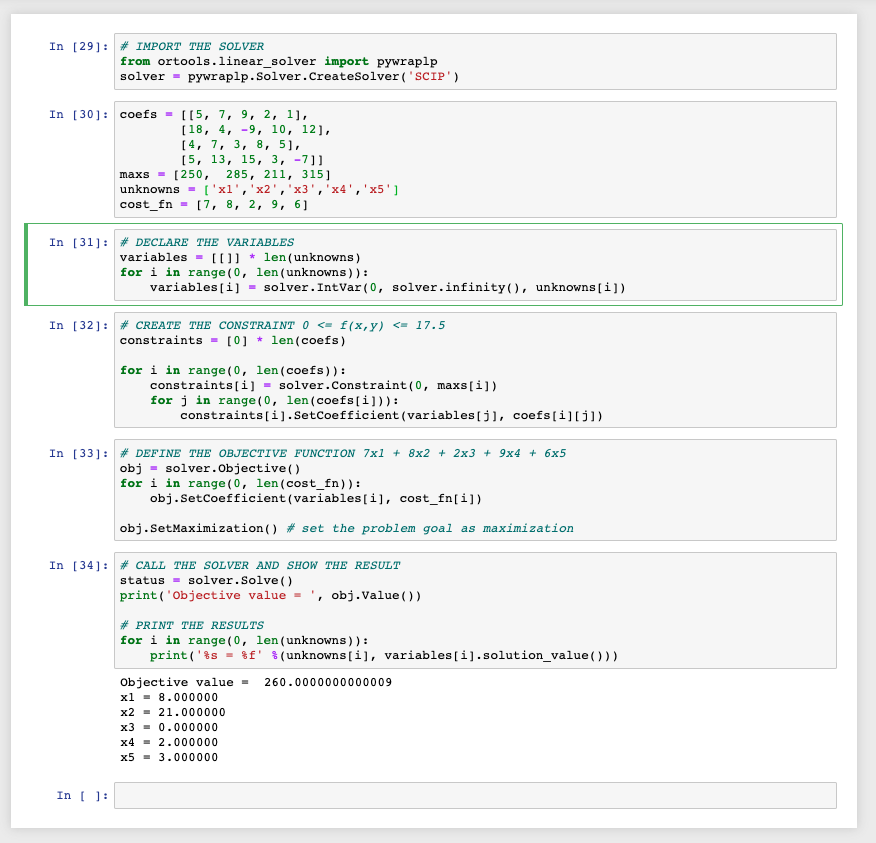Click the 'In [32]:' prompt label

(x=79, y=325)
